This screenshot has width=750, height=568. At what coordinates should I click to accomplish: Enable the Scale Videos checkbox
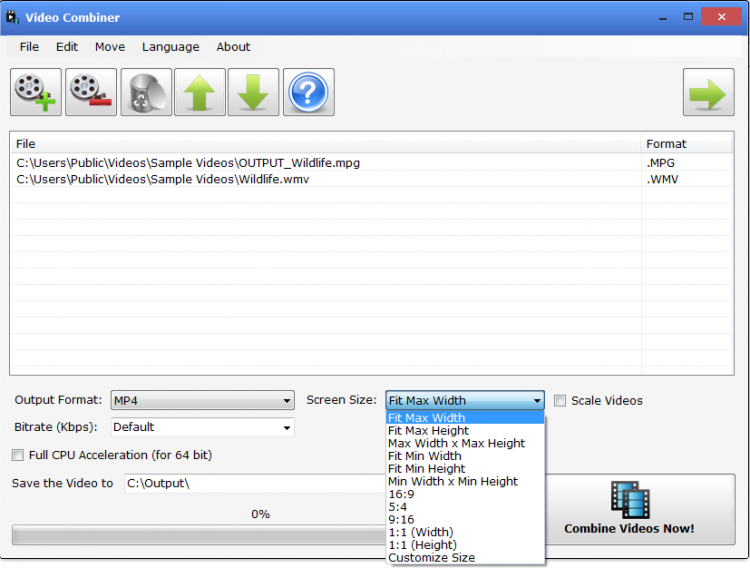tap(560, 401)
